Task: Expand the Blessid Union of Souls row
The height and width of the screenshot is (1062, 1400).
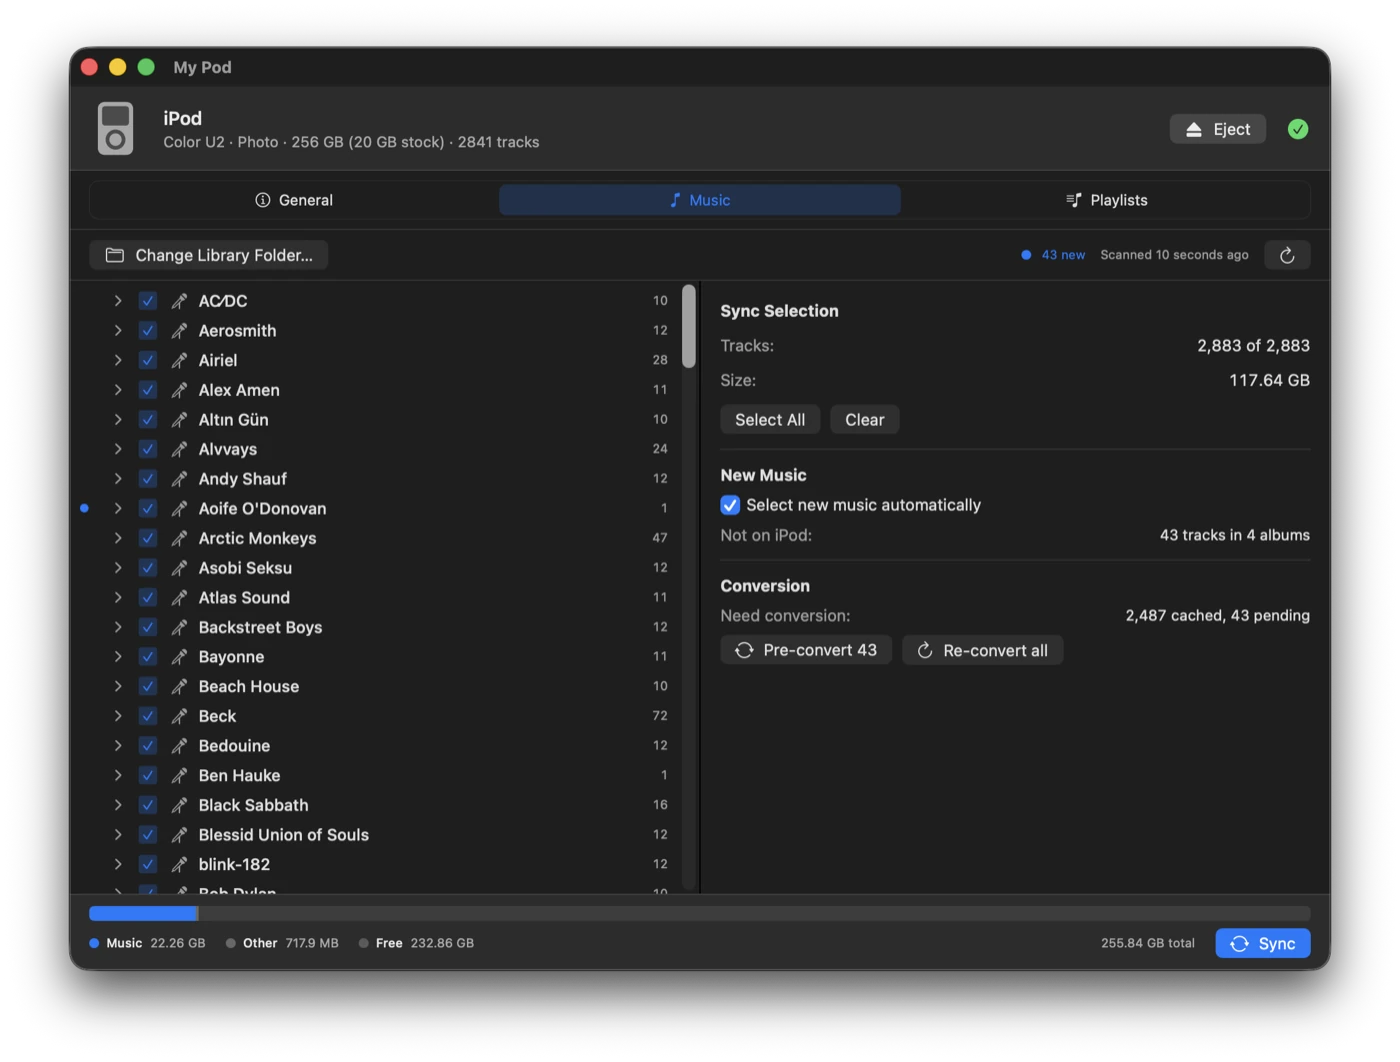Action: click(118, 835)
